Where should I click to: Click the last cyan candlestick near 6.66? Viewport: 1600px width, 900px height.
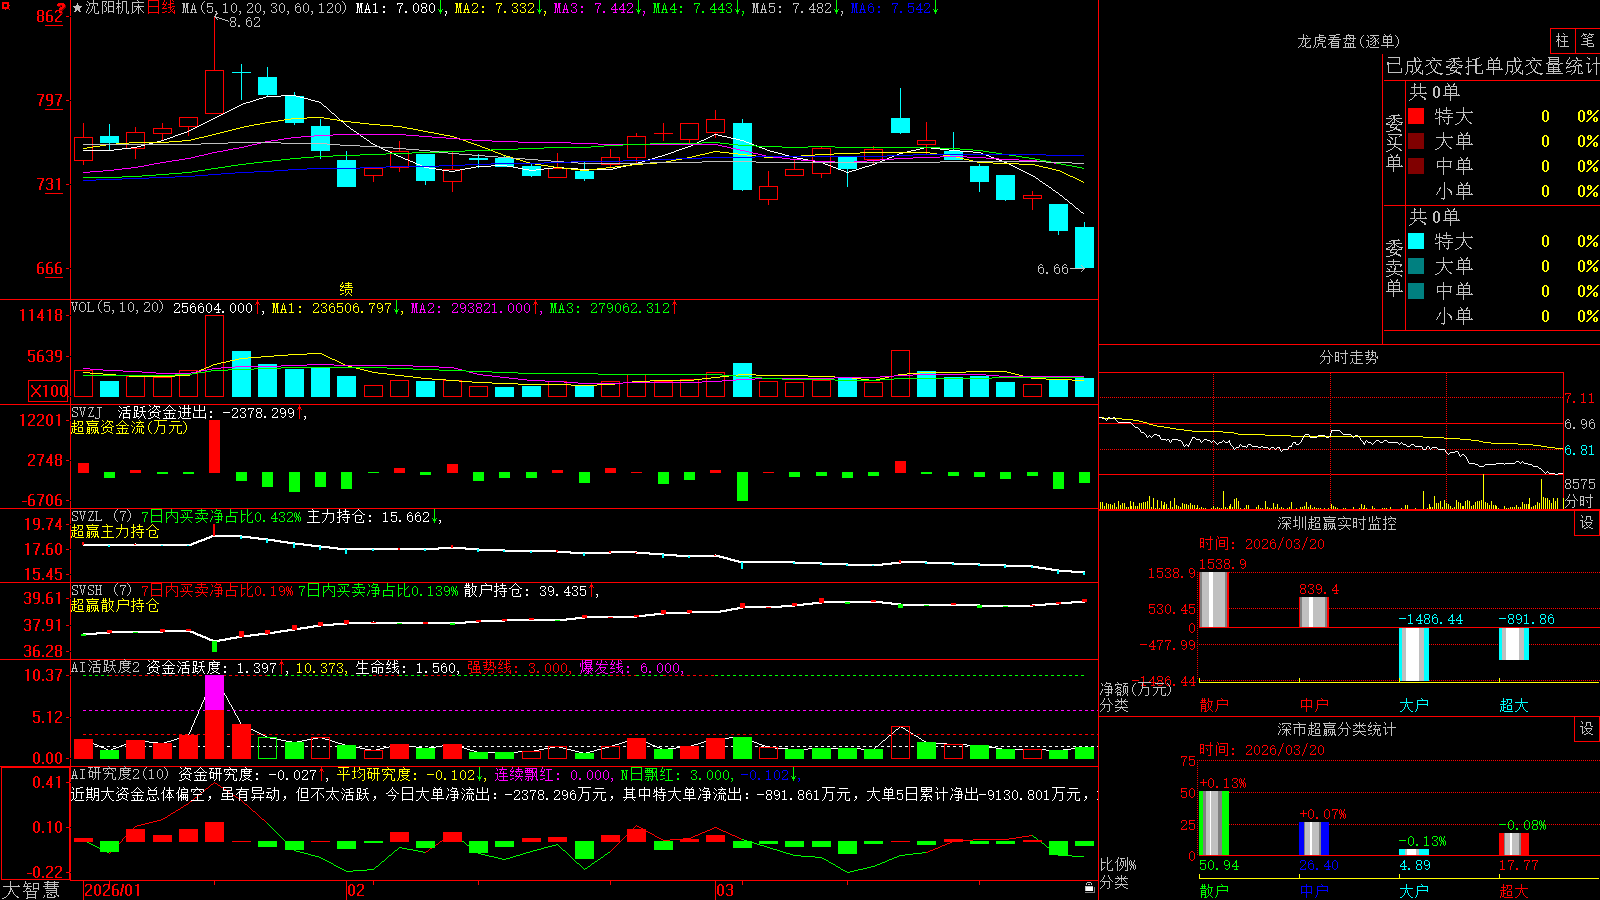[1084, 247]
